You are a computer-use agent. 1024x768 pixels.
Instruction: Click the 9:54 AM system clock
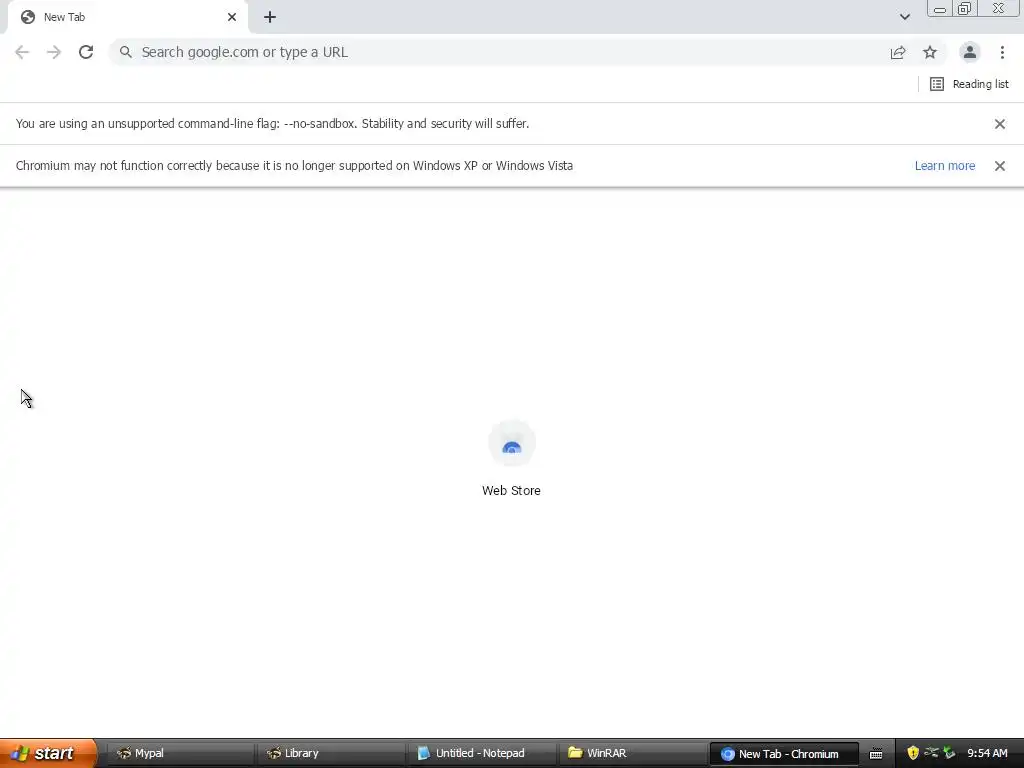pos(987,753)
